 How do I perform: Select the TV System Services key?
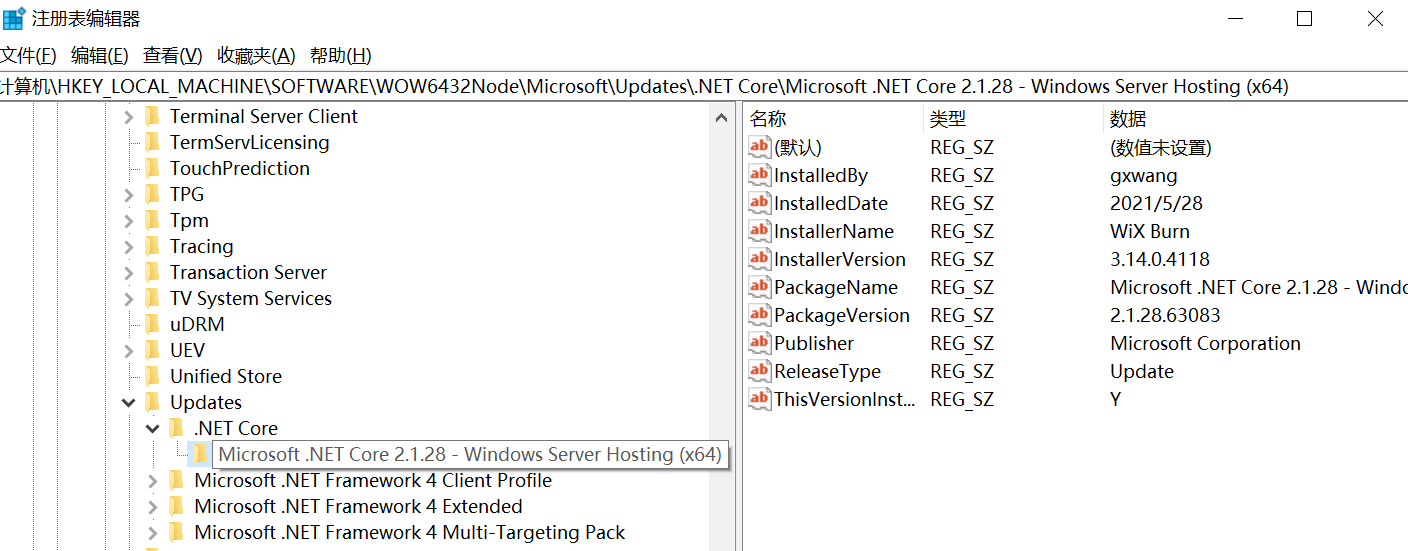click(251, 299)
